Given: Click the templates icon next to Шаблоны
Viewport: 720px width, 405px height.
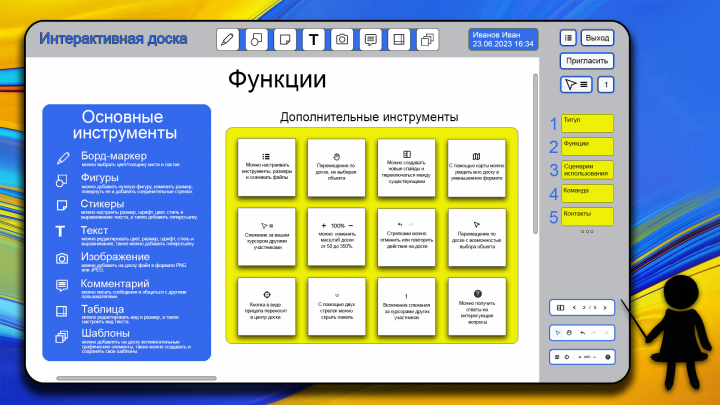Looking at the screenshot, I should (x=62, y=337).
